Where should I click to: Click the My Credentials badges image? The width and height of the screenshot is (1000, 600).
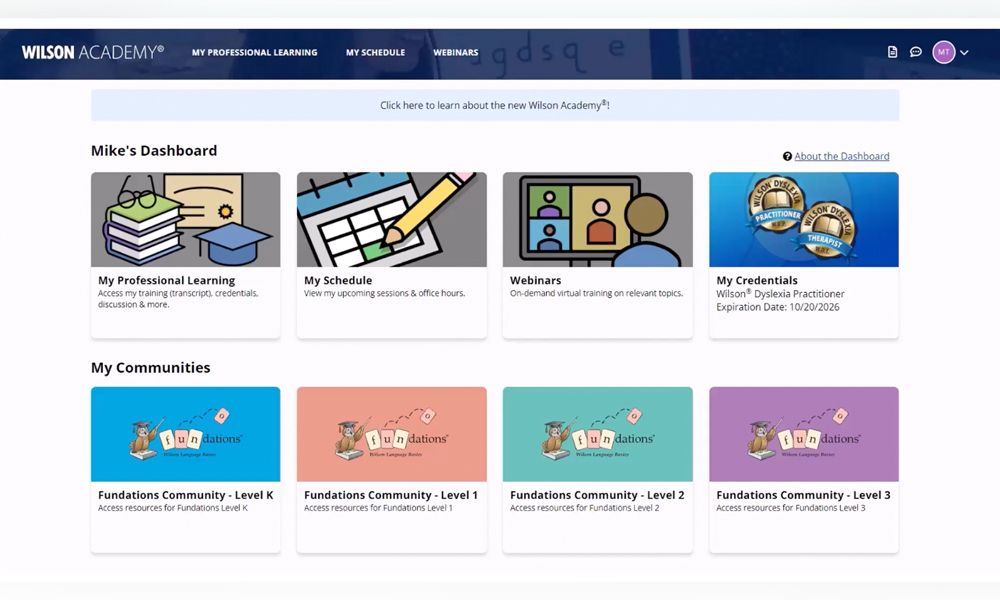tap(804, 219)
